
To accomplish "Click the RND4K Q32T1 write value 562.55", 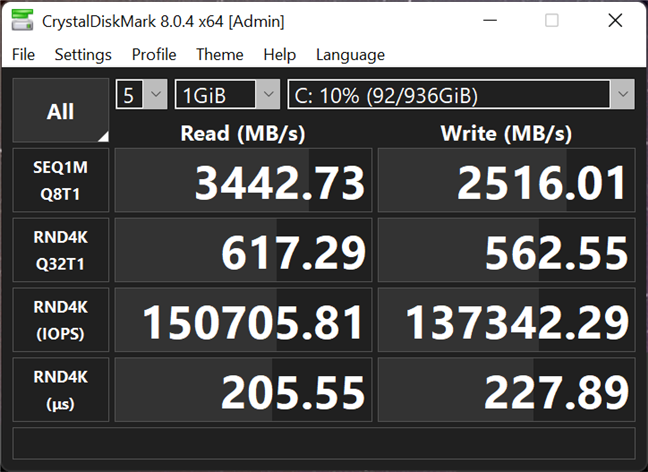I will [x=507, y=250].
